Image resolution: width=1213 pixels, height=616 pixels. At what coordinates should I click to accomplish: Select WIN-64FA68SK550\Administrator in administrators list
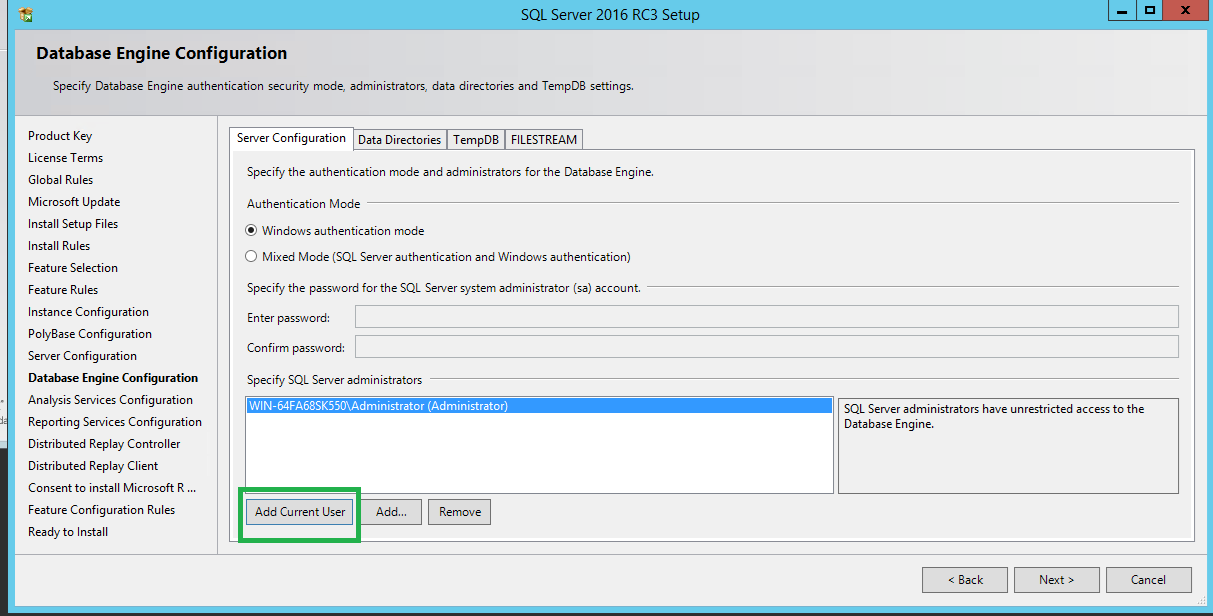pyautogui.click(x=539, y=406)
